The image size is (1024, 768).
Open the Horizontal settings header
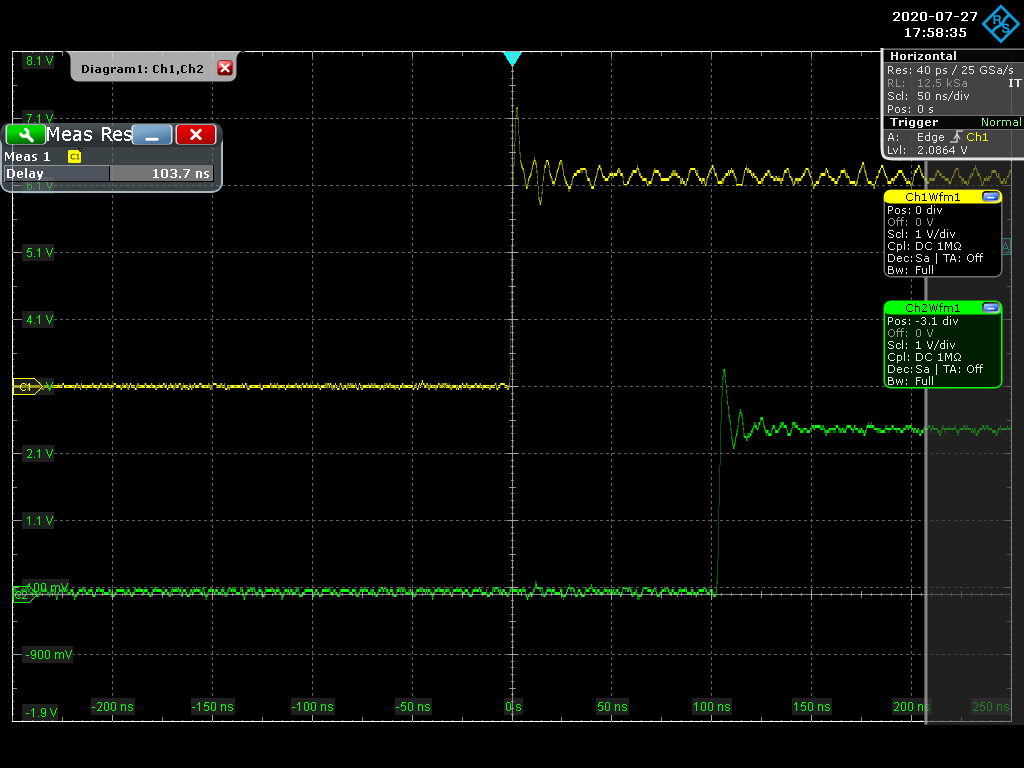pyautogui.click(x=922, y=56)
